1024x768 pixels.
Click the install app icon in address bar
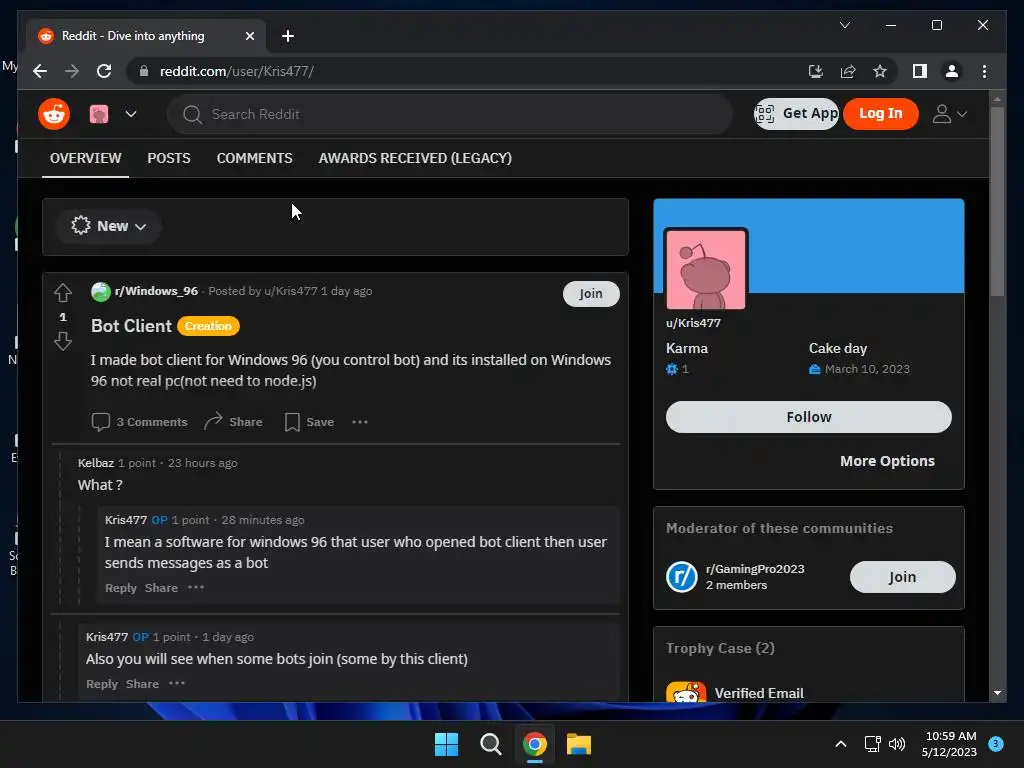[x=816, y=71]
